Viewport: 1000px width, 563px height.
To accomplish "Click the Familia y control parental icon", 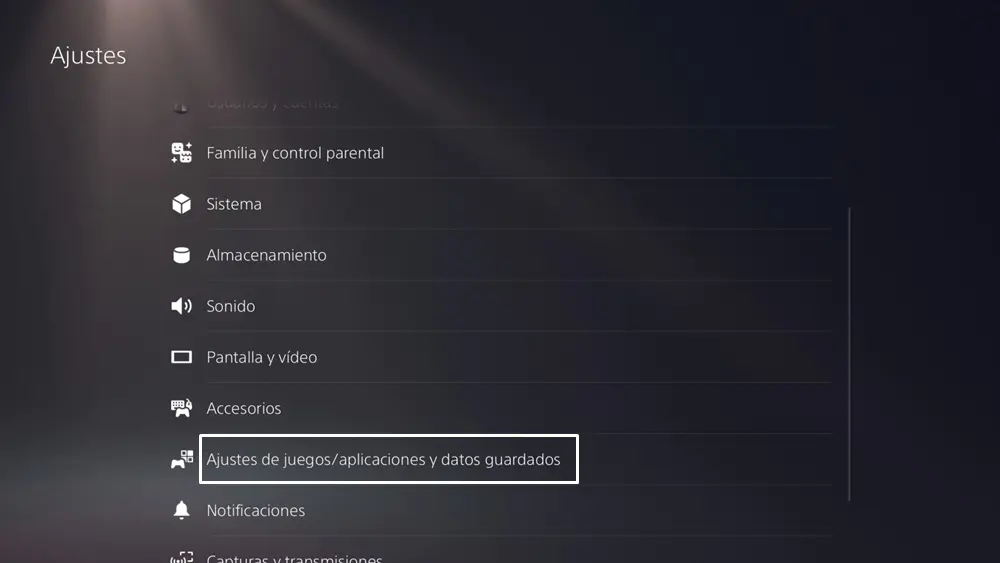I will click(182, 153).
